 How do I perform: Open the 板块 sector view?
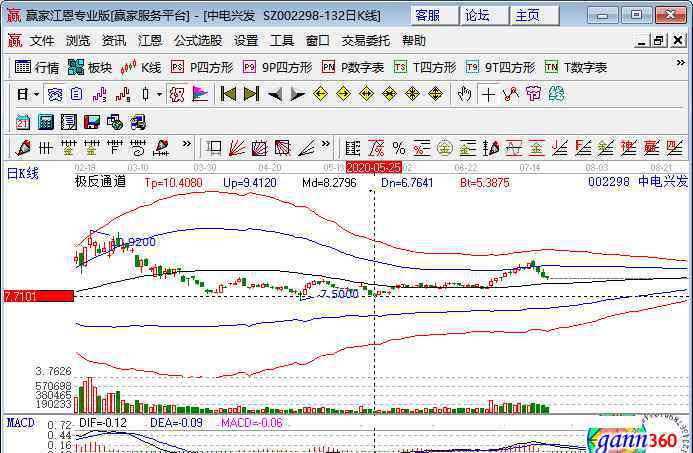click(x=90, y=68)
